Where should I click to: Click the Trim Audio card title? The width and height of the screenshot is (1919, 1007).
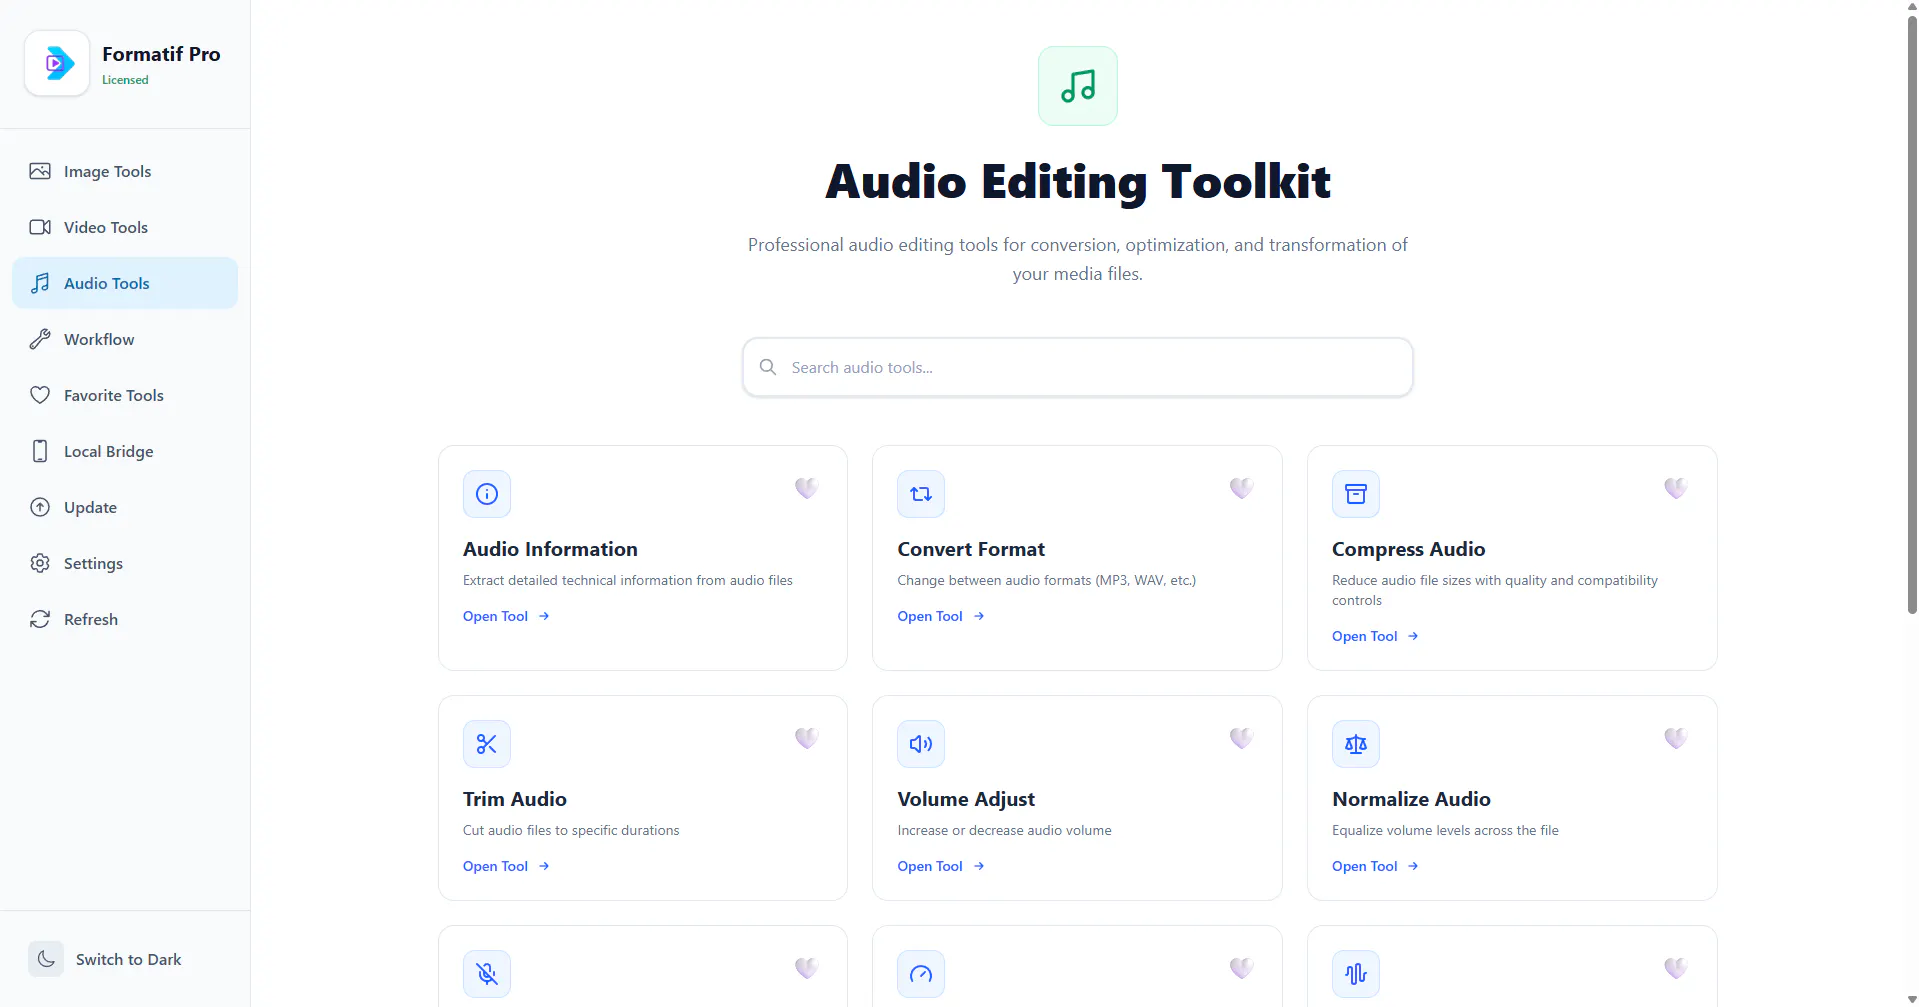tap(515, 799)
